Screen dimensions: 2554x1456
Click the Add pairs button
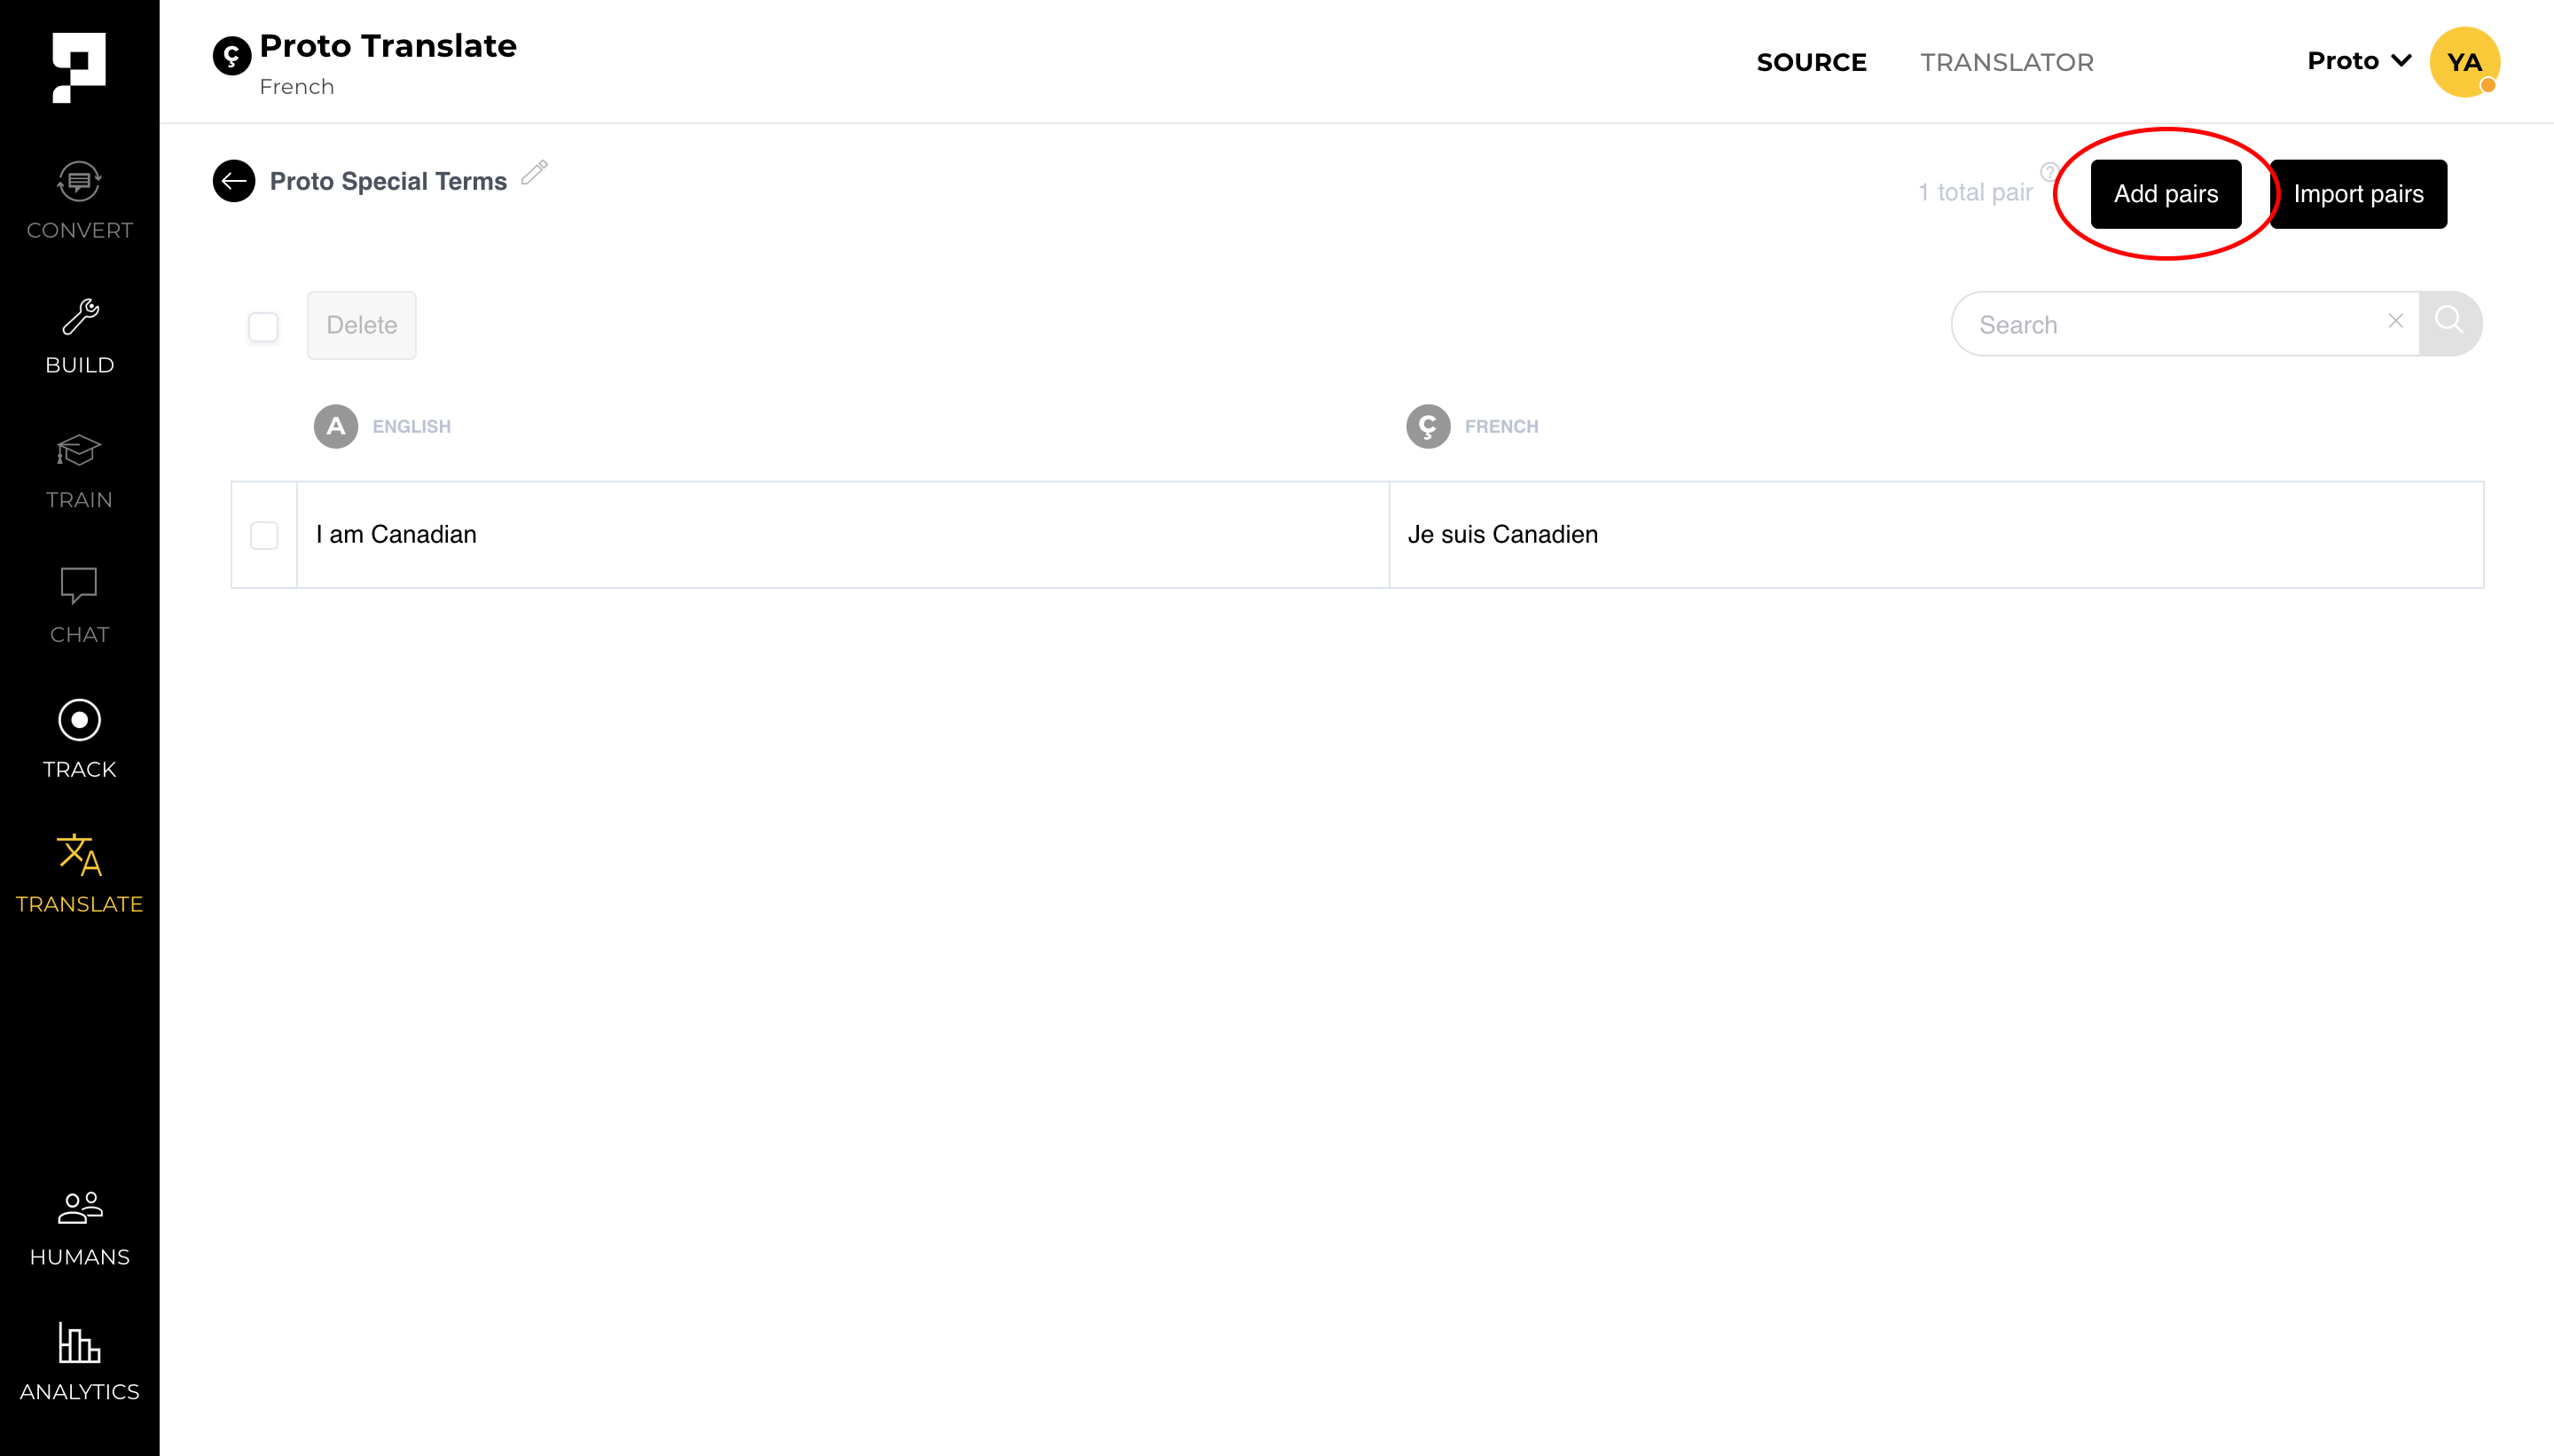click(2165, 194)
